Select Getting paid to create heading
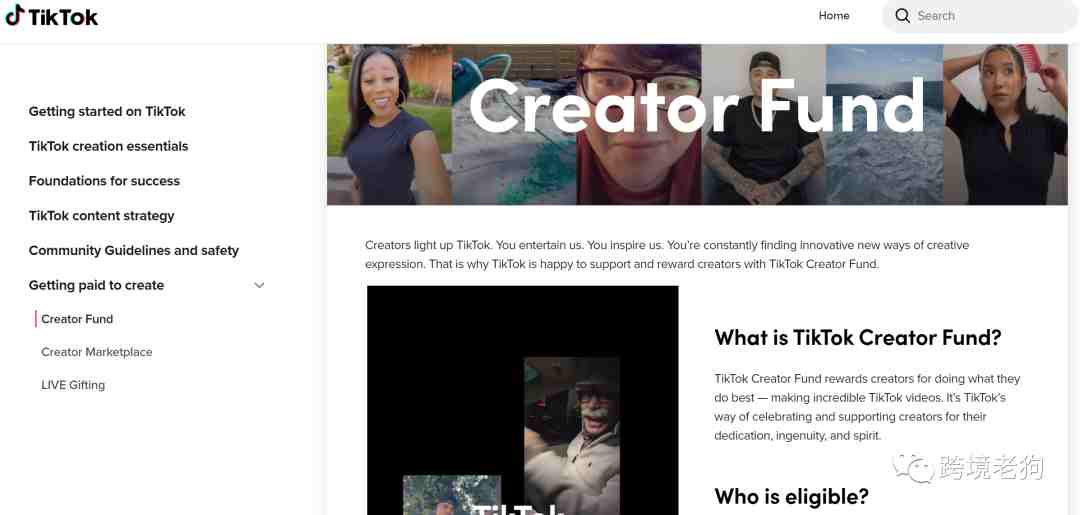 pos(96,285)
